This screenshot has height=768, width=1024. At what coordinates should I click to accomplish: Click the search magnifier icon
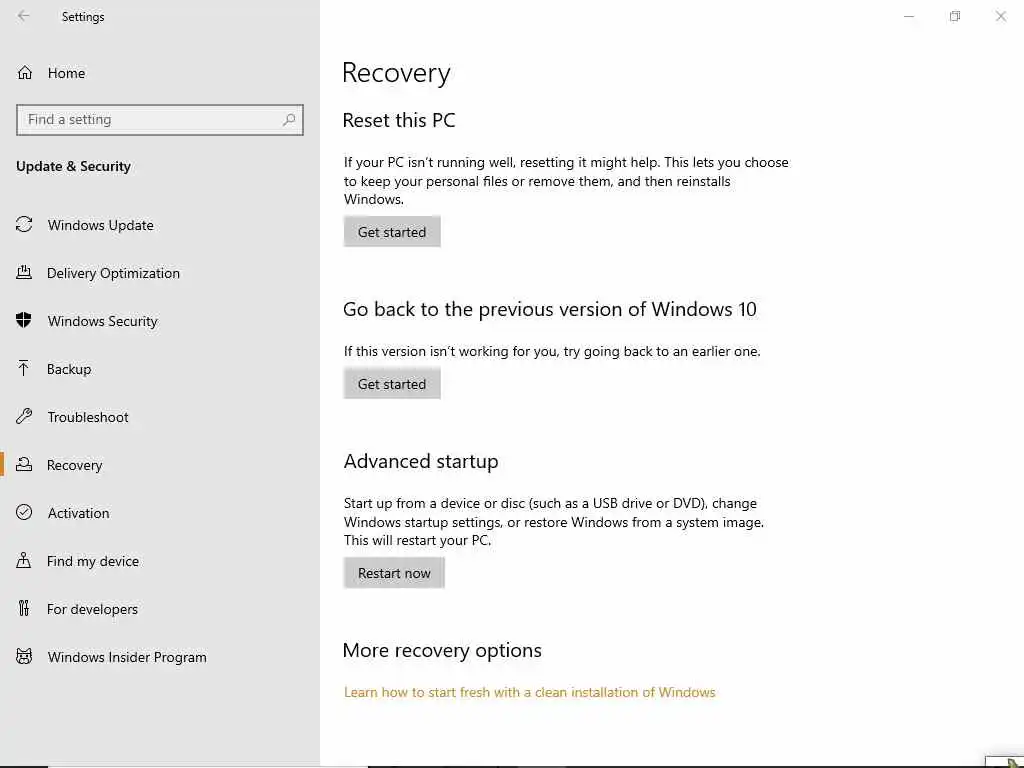(289, 120)
